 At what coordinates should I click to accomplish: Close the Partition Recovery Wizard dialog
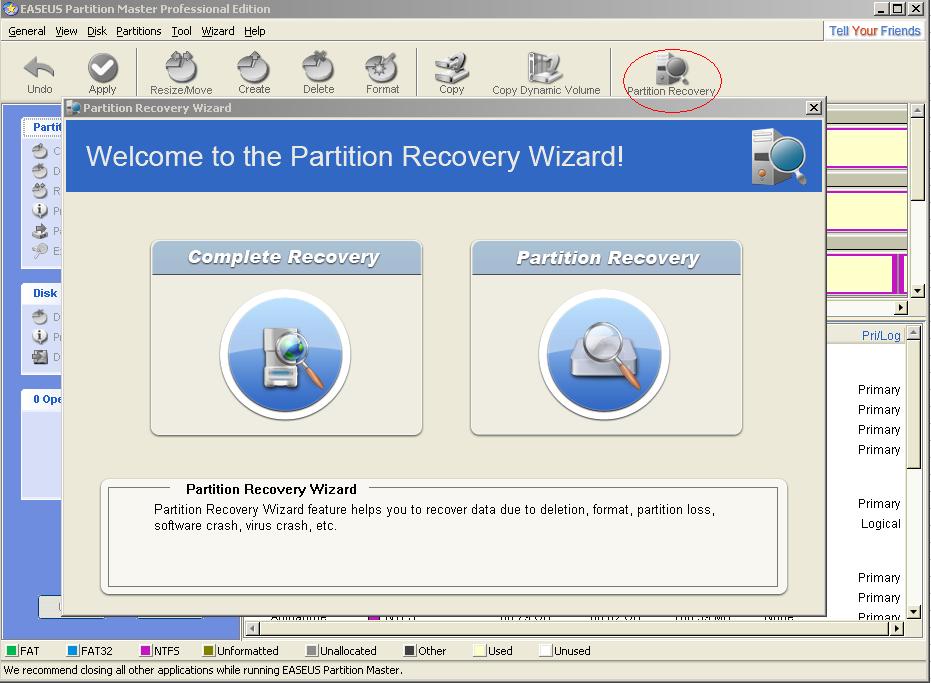(813, 107)
